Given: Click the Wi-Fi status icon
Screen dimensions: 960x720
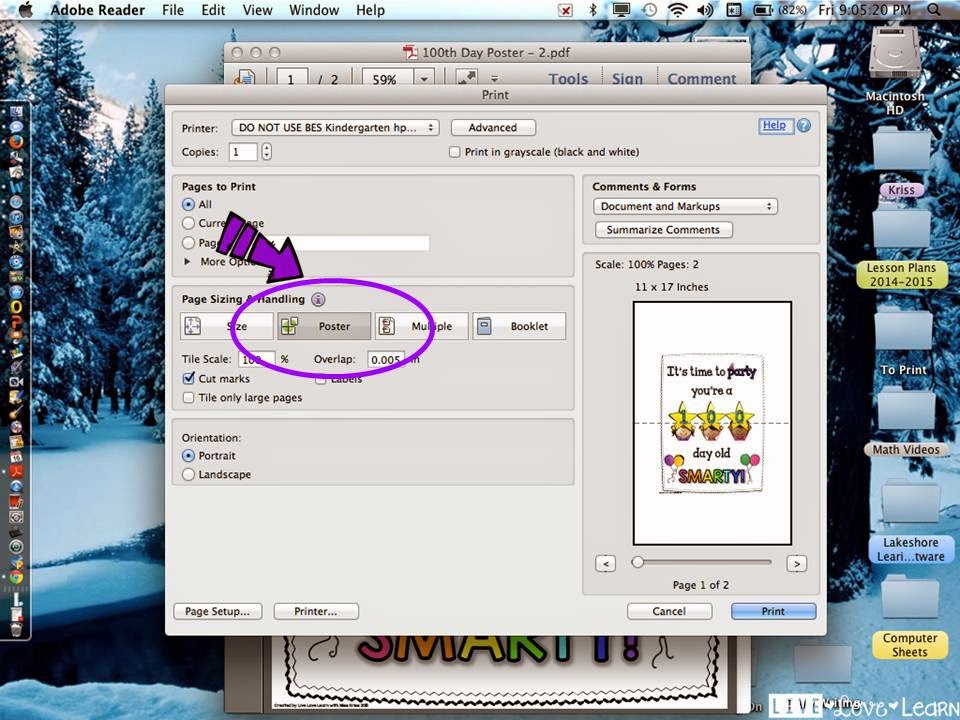Looking at the screenshot, I should click(677, 10).
